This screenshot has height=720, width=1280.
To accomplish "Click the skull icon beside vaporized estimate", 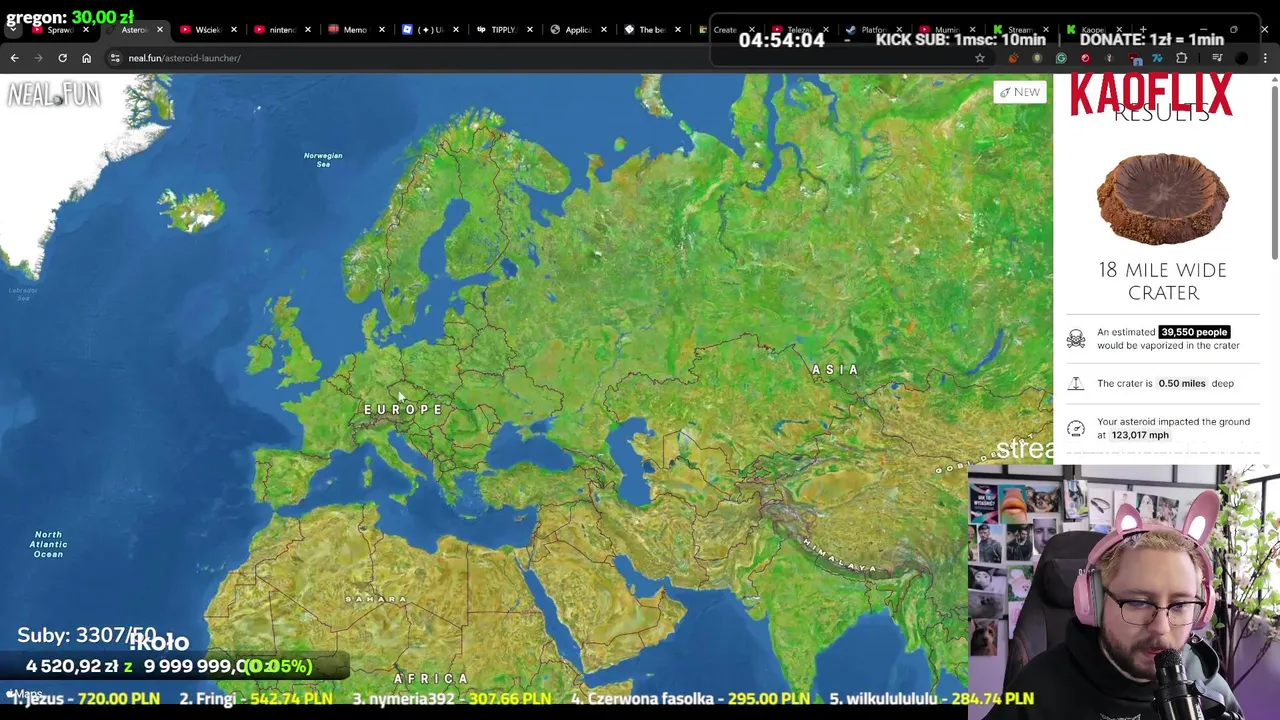I will pyautogui.click(x=1076, y=339).
